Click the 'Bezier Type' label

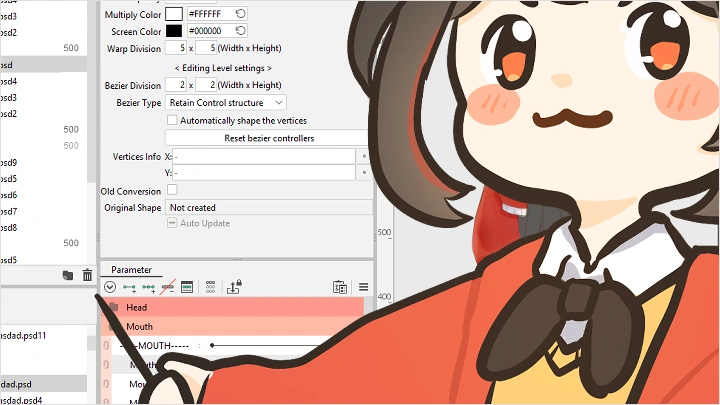139,102
